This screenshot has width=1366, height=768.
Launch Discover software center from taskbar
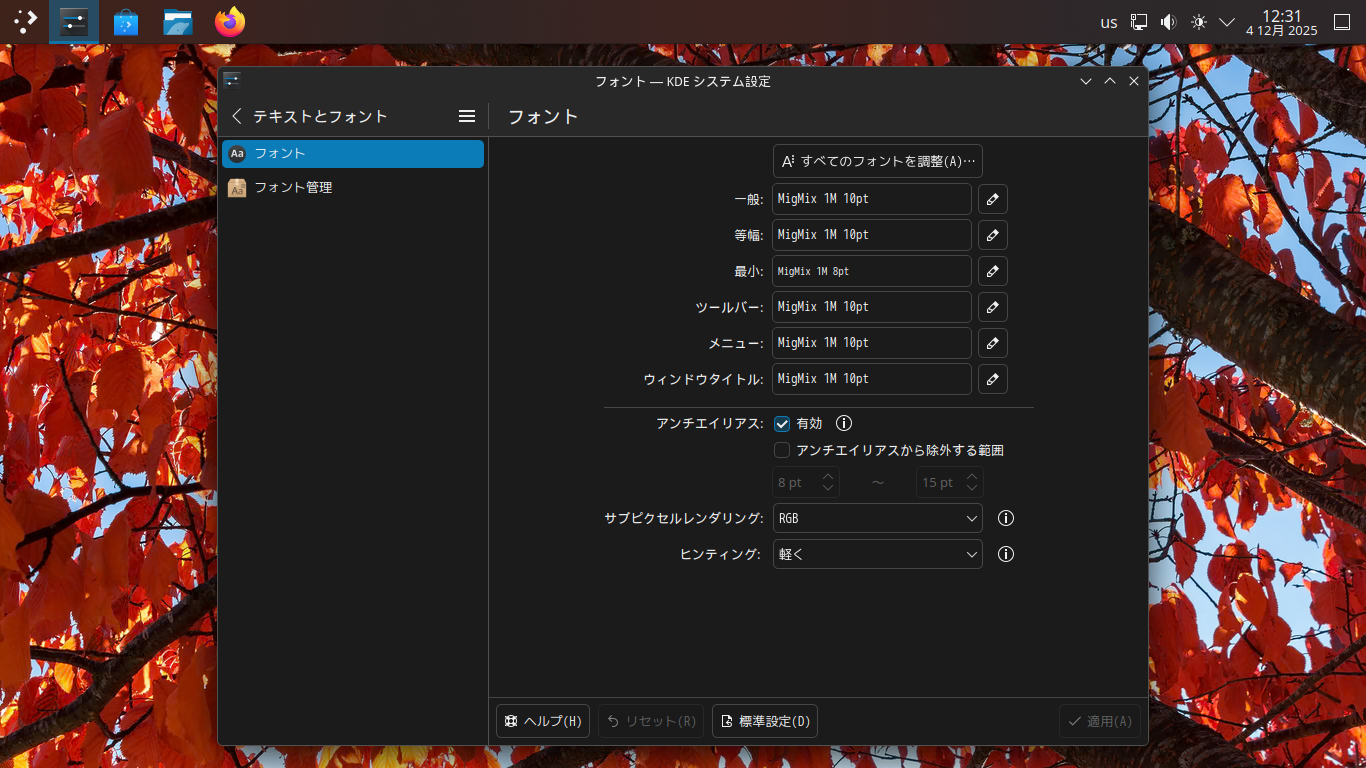click(126, 21)
